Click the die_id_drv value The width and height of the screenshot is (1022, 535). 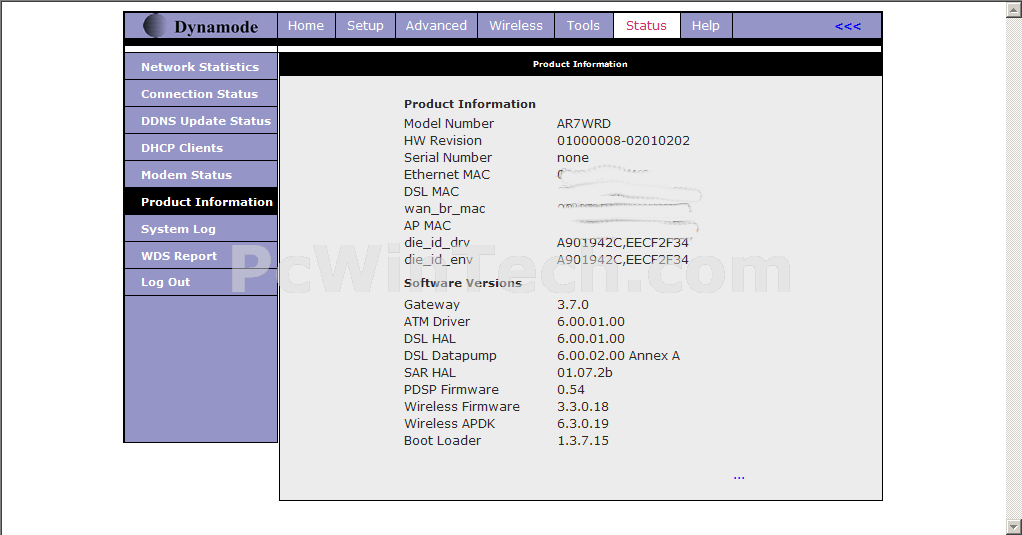(x=622, y=242)
